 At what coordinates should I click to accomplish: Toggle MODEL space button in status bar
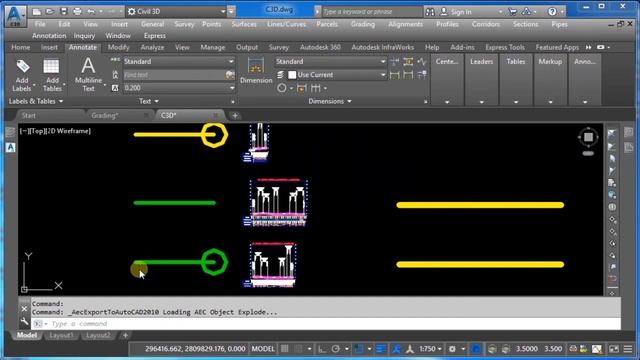pyautogui.click(x=263, y=349)
